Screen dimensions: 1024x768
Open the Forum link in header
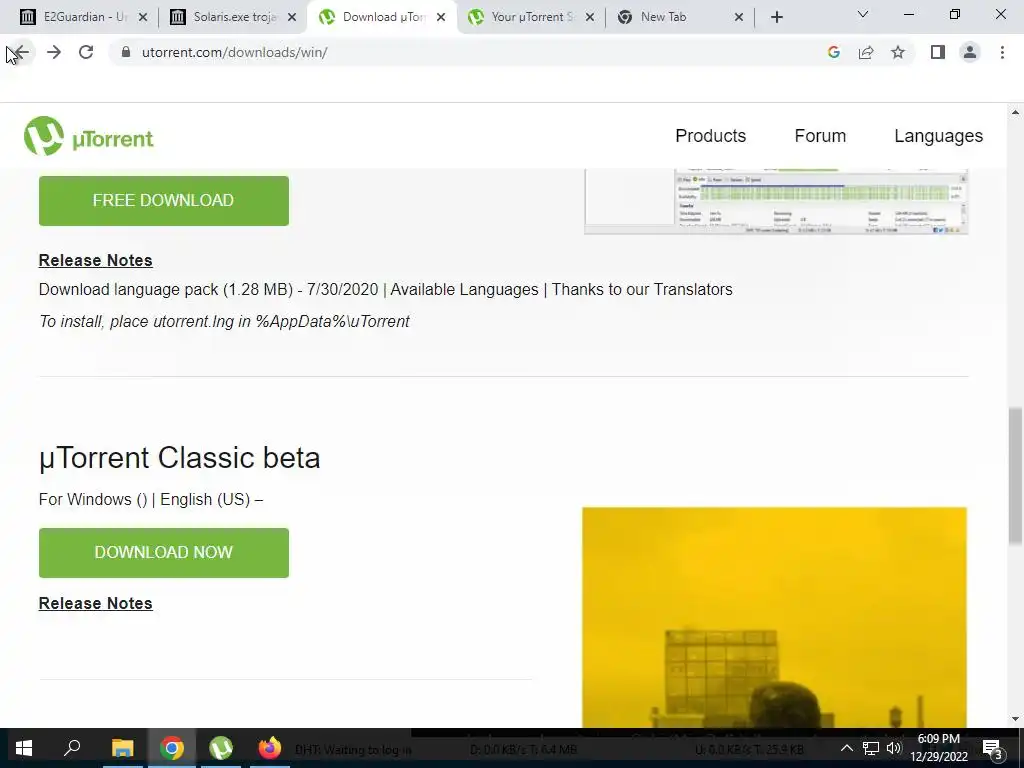[820, 136]
